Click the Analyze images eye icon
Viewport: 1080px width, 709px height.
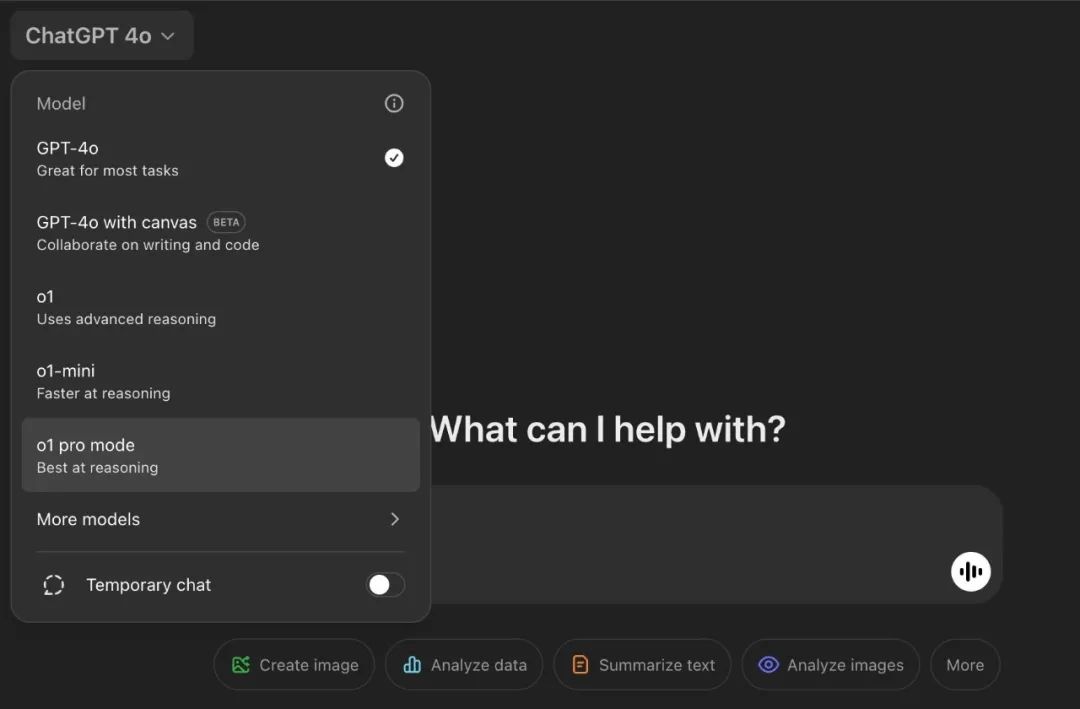coord(768,665)
